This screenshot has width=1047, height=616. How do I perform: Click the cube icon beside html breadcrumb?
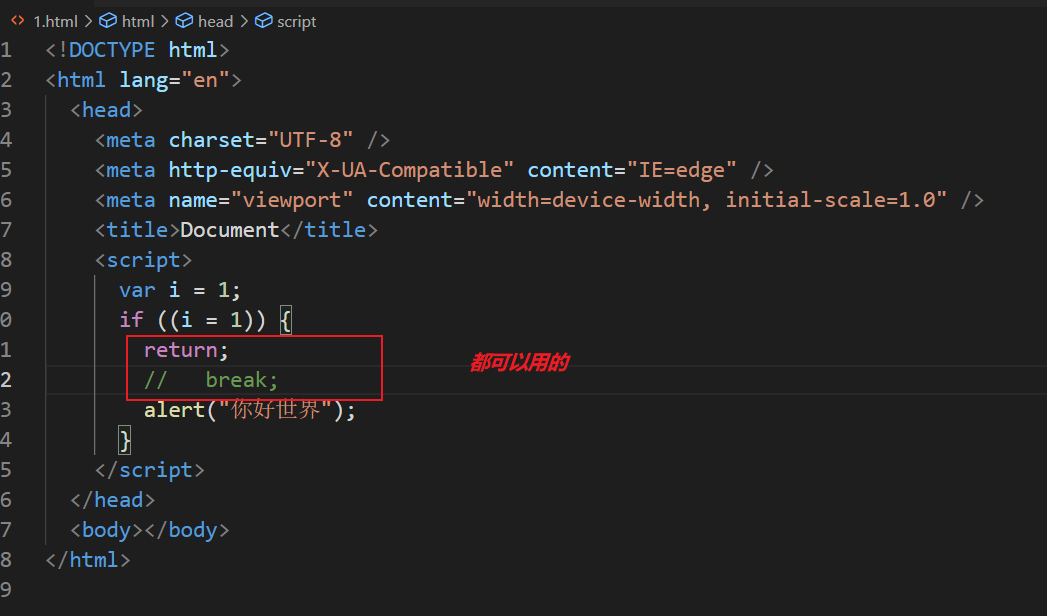coord(108,21)
